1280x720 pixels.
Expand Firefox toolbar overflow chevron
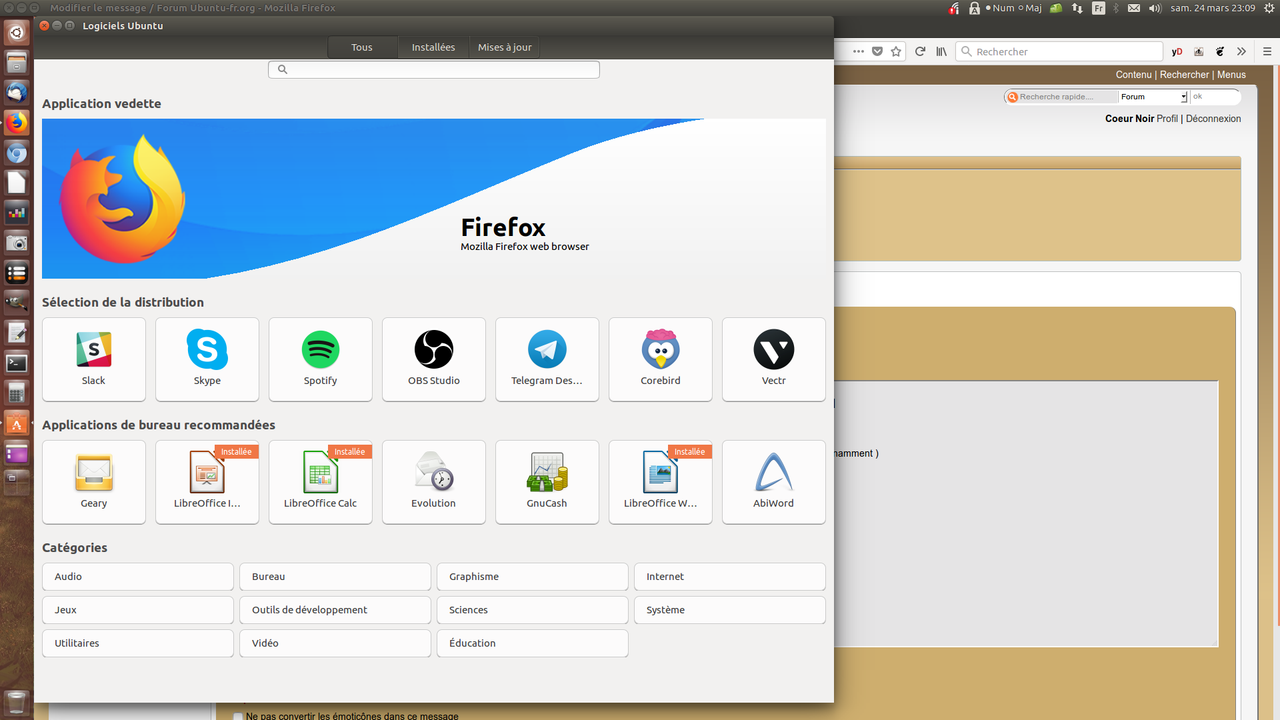[x=1241, y=51]
